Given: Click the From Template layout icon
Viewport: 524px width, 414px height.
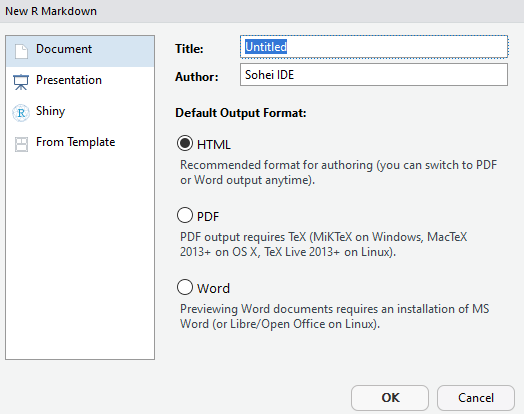Looking at the screenshot, I should (x=21, y=144).
